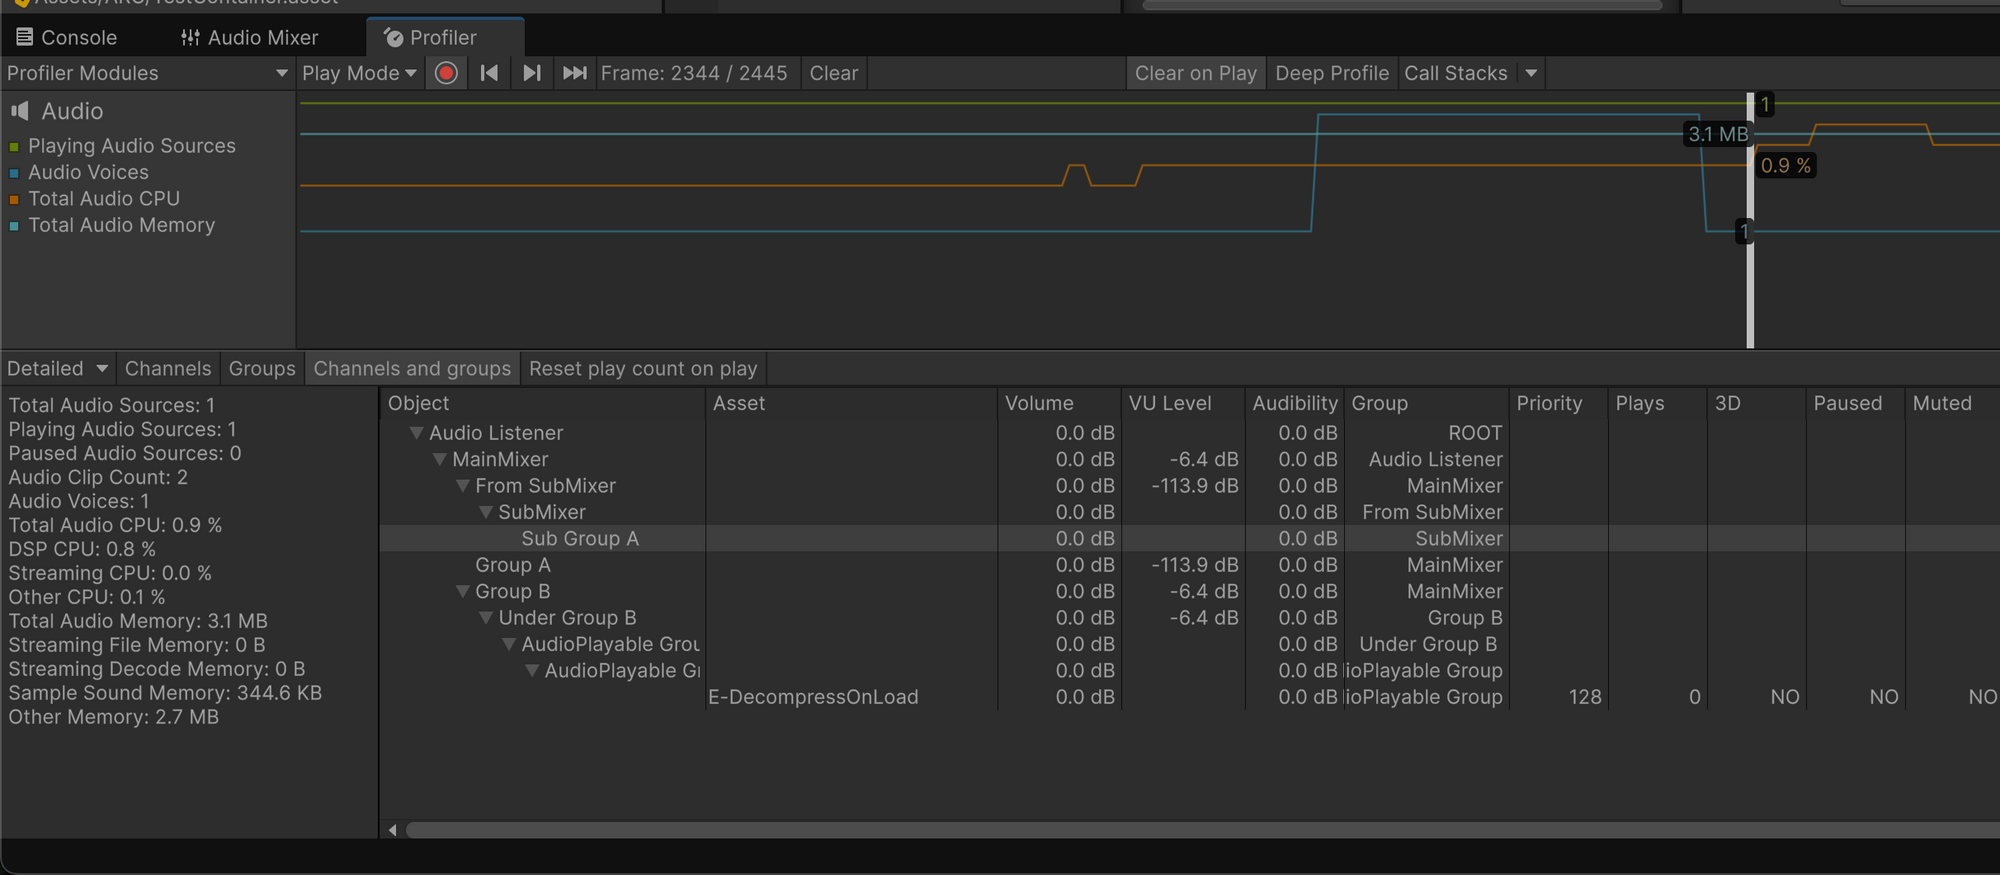Collapse the MainMixer tree node

(x=439, y=460)
